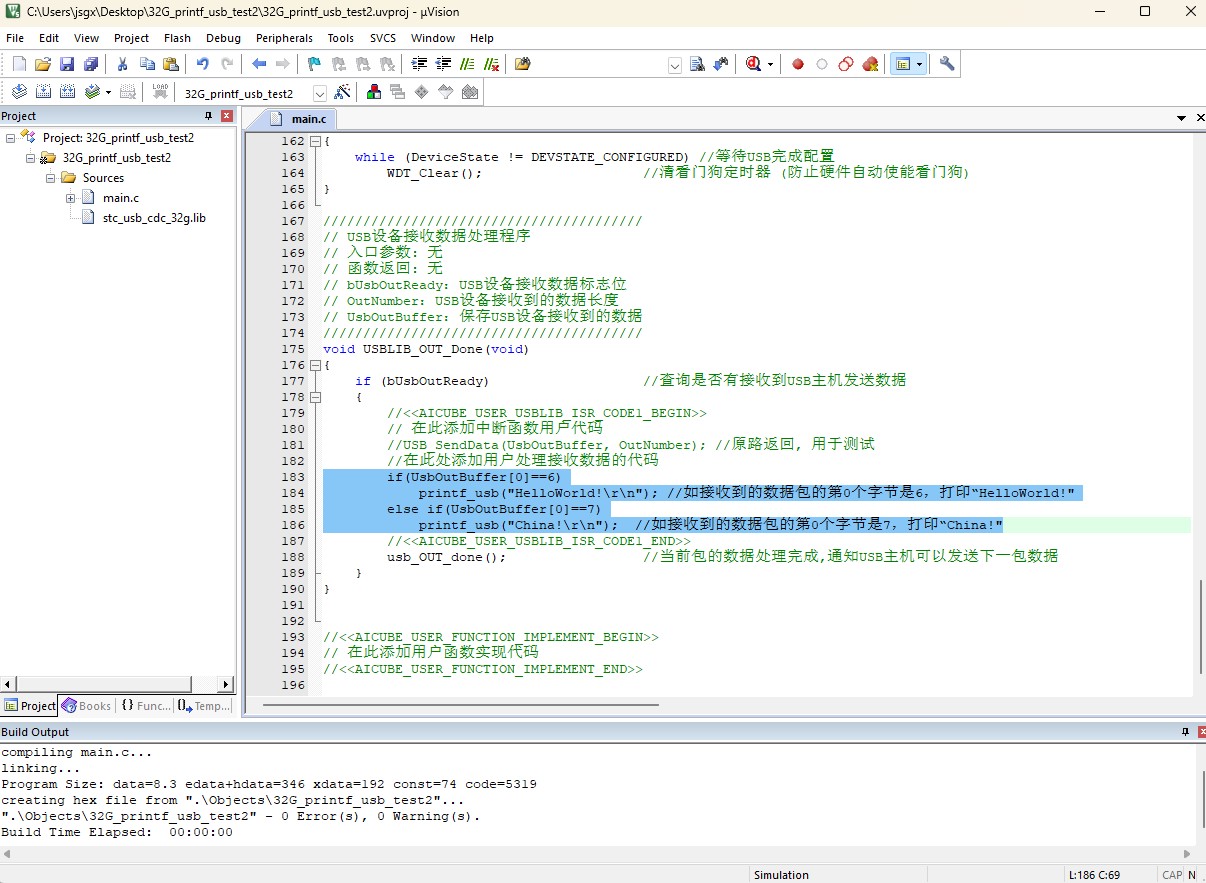
Task: Paste from the clipboard
Action: click(x=171, y=64)
